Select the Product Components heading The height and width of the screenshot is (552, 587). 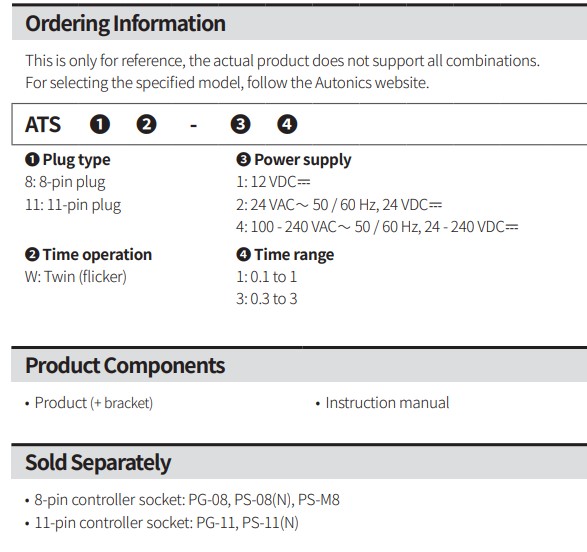coord(125,366)
